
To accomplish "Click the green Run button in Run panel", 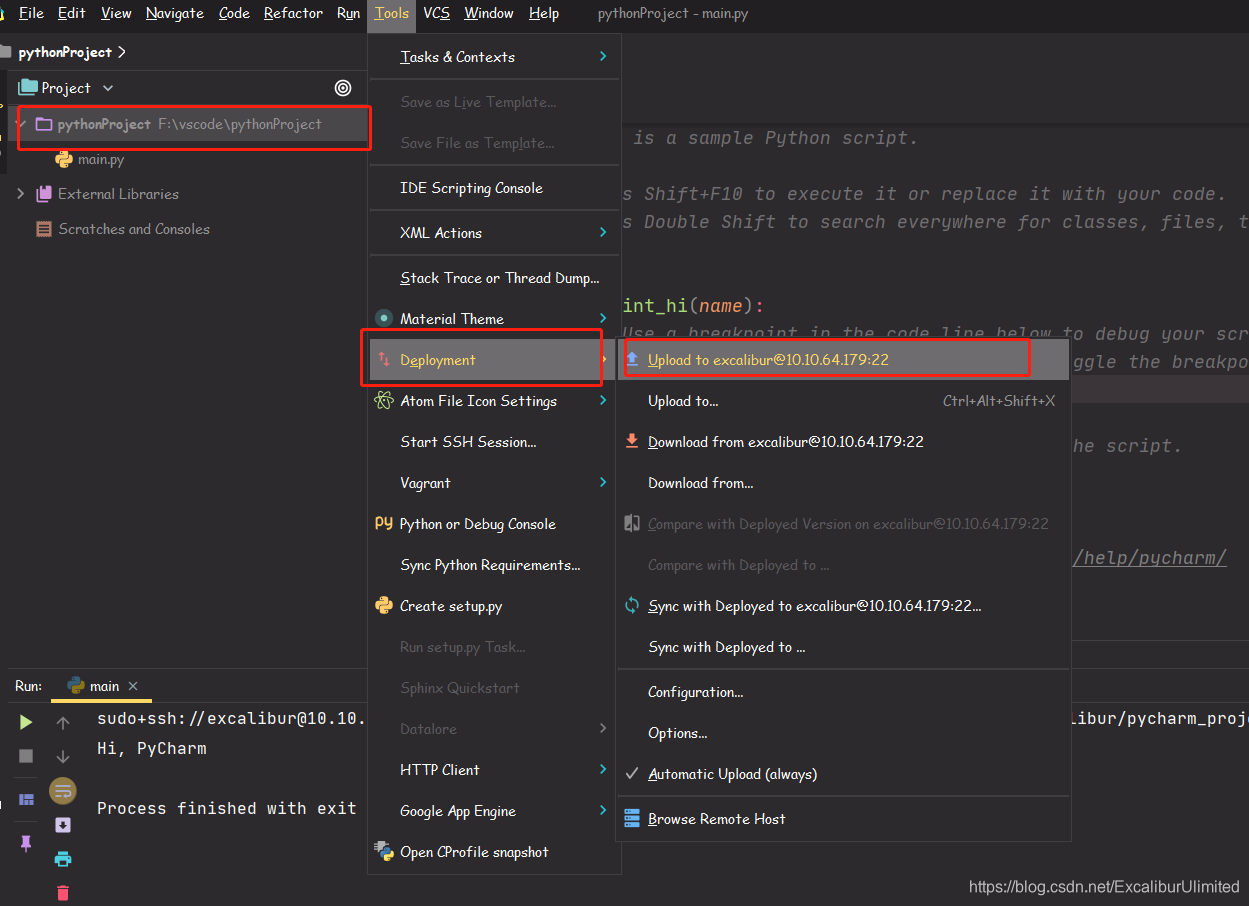I will 26,722.
